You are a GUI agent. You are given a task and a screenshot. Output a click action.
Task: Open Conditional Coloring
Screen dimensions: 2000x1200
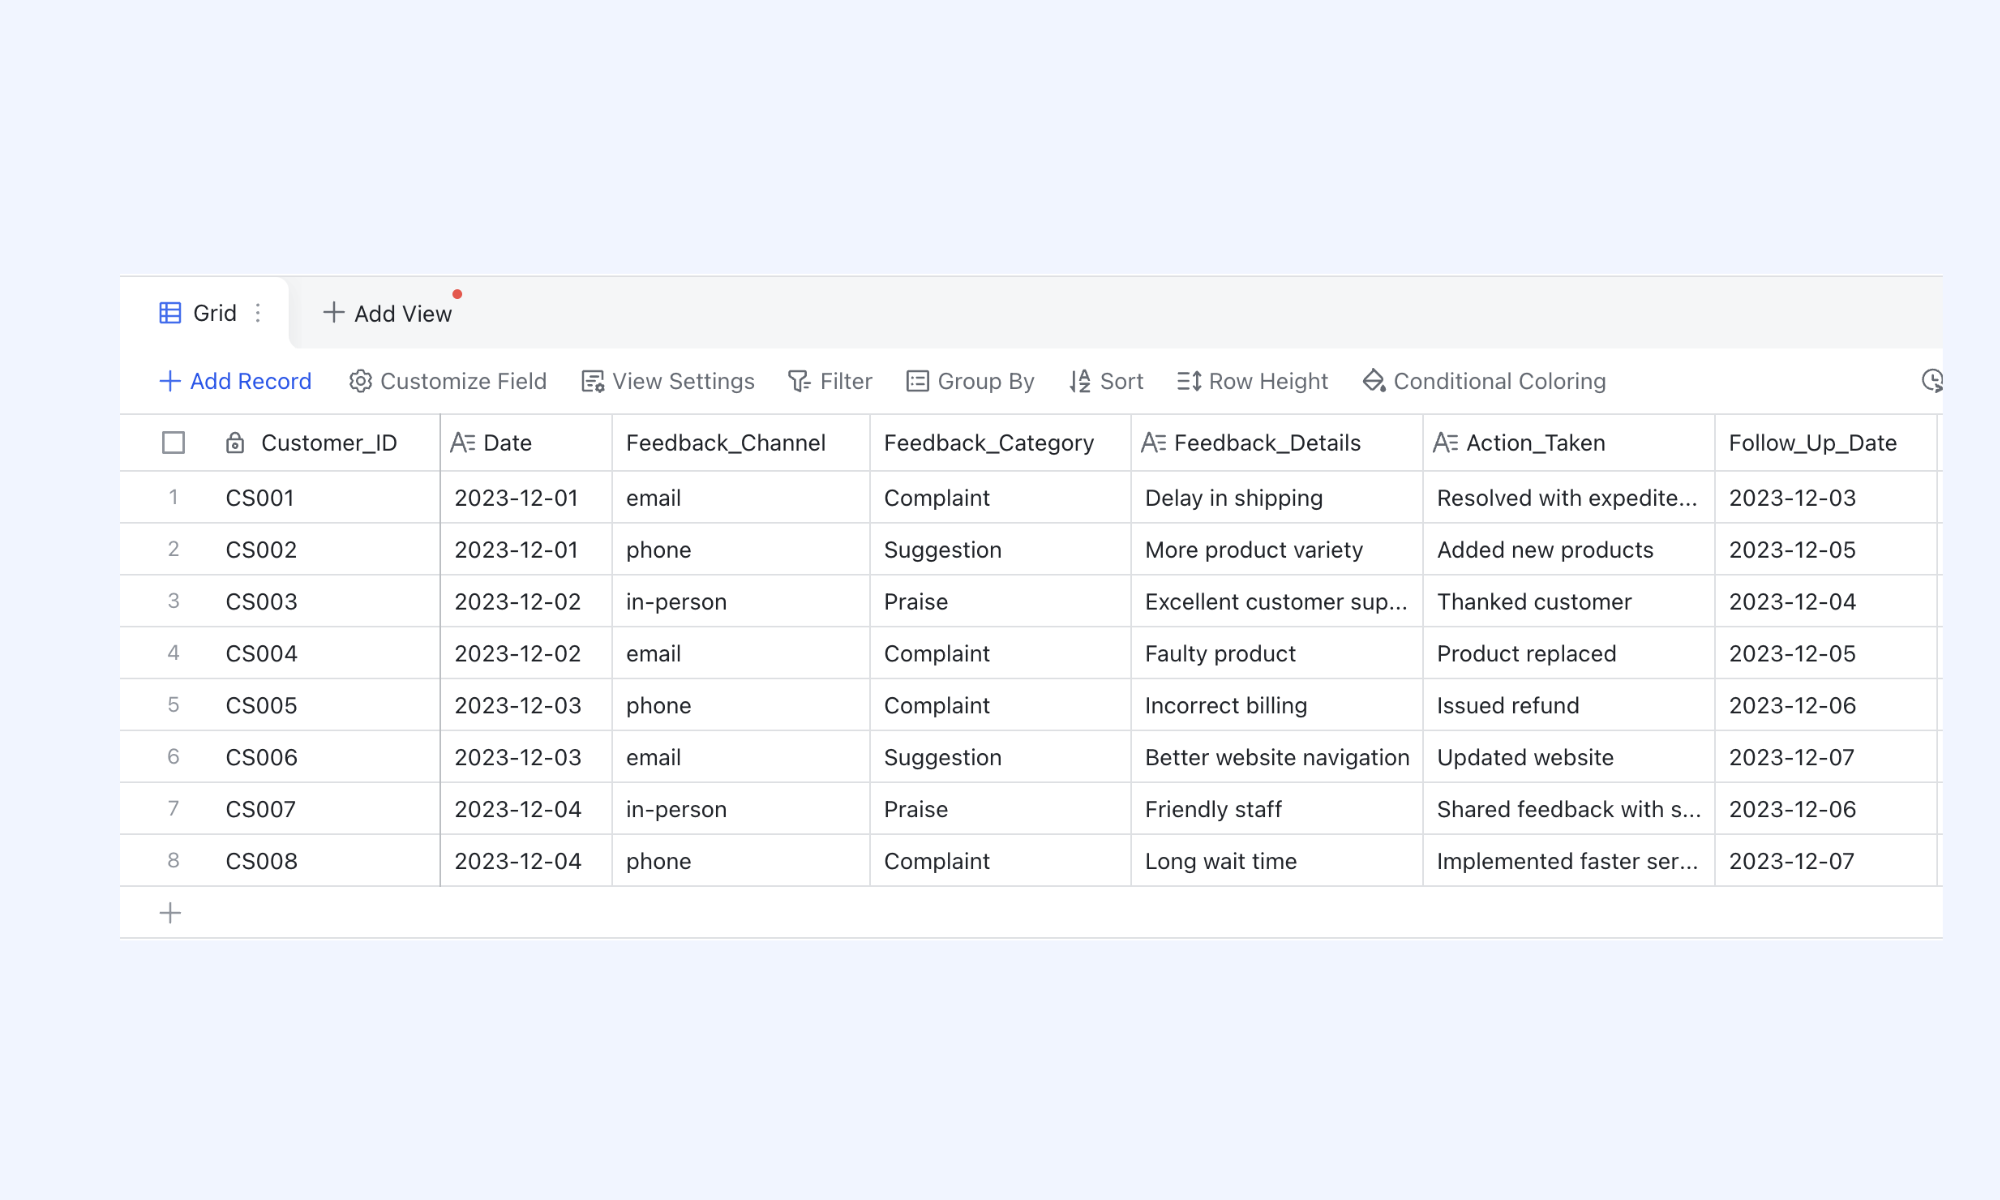pyautogui.click(x=1484, y=381)
